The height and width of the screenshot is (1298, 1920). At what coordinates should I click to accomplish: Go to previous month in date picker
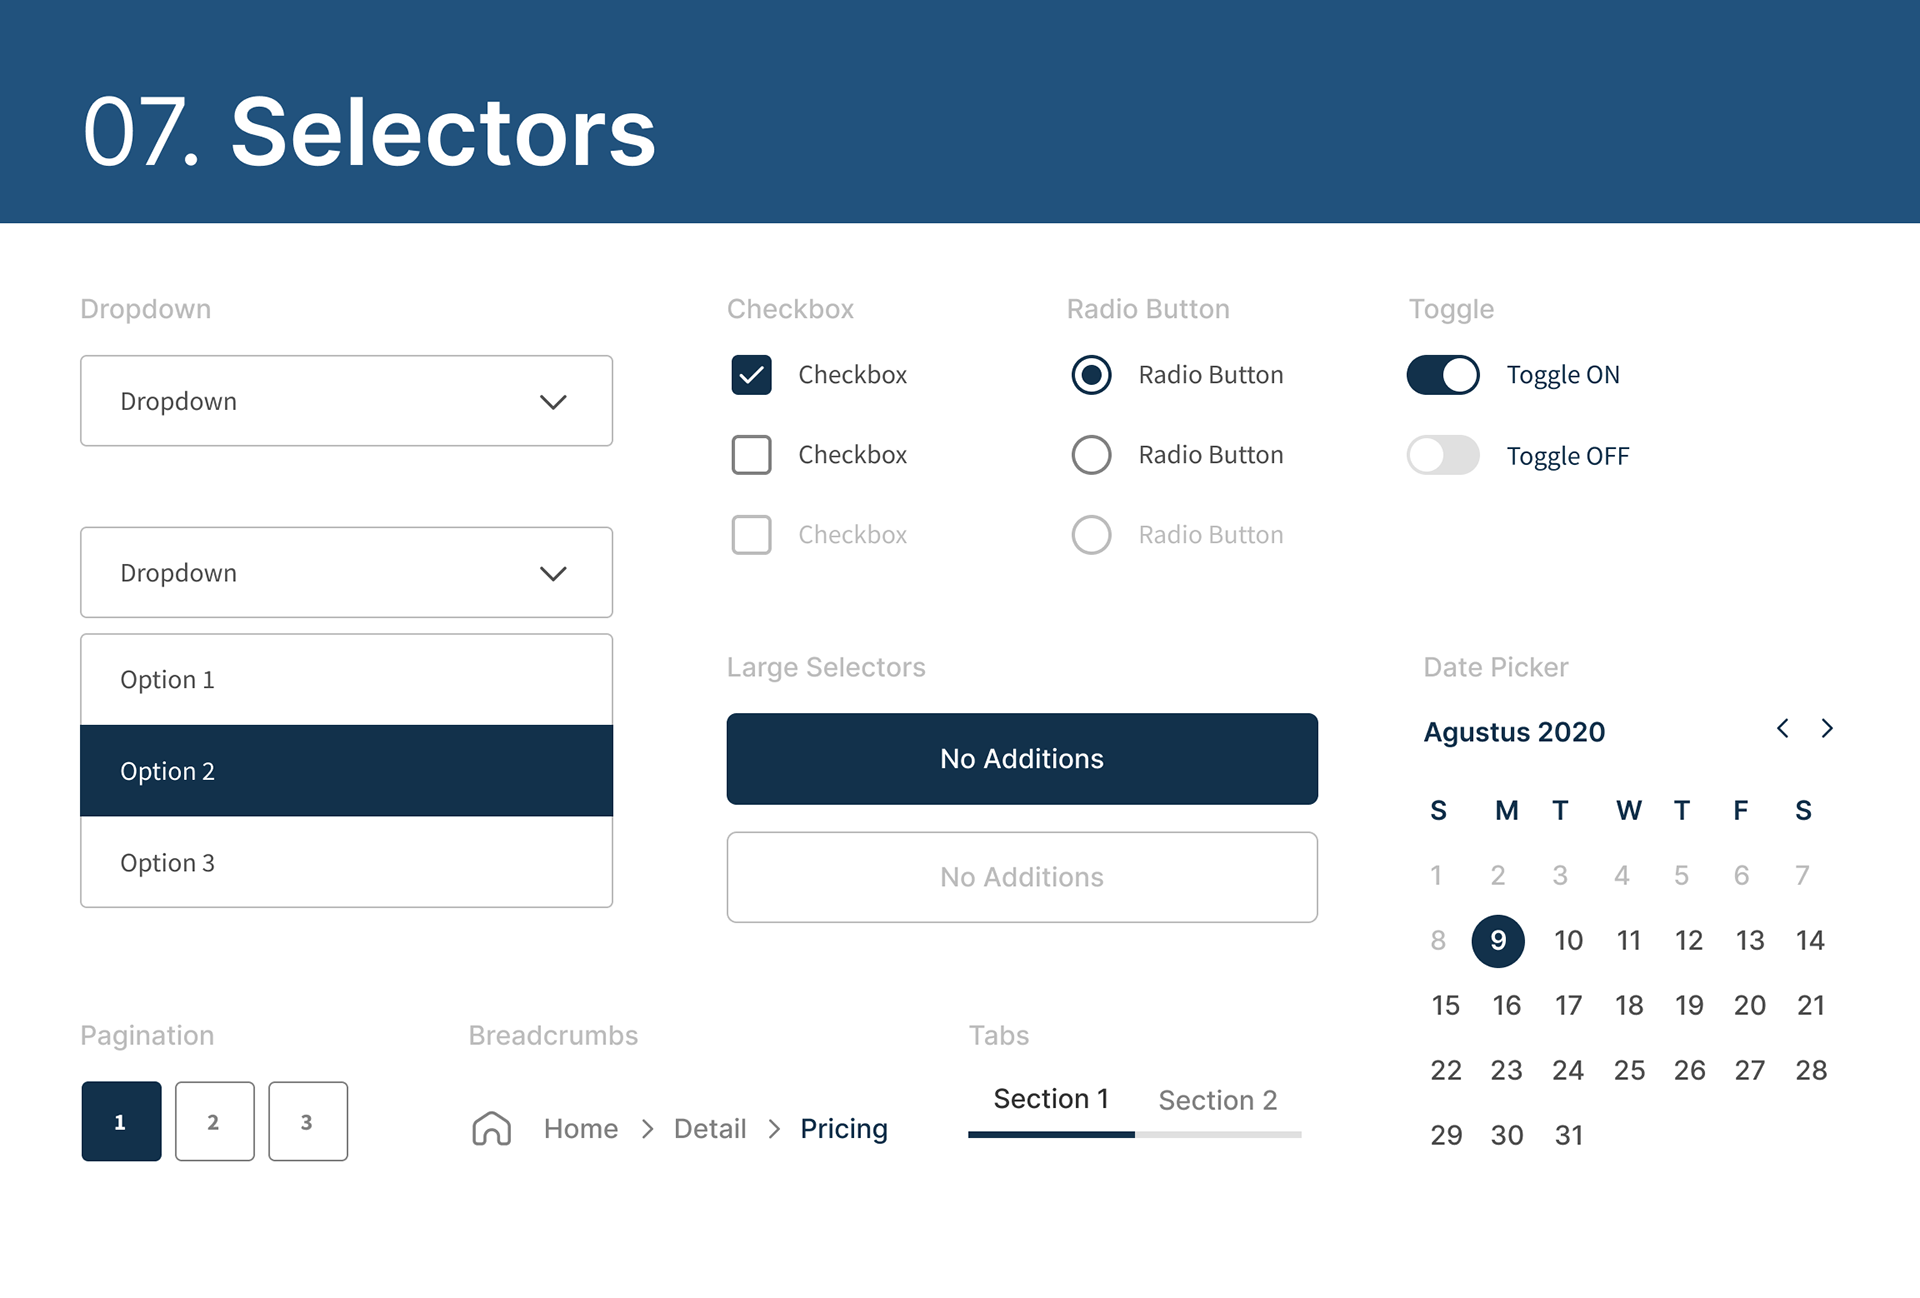point(1782,728)
